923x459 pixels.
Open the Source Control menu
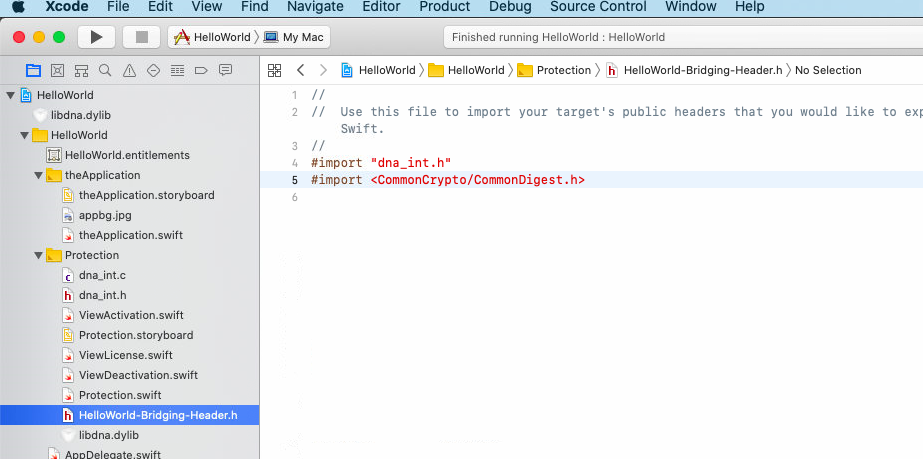click(598, 7)
